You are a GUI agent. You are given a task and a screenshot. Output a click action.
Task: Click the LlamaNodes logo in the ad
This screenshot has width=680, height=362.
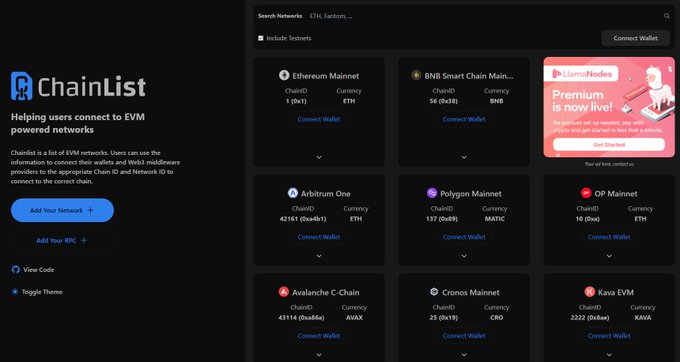point(582,74)
